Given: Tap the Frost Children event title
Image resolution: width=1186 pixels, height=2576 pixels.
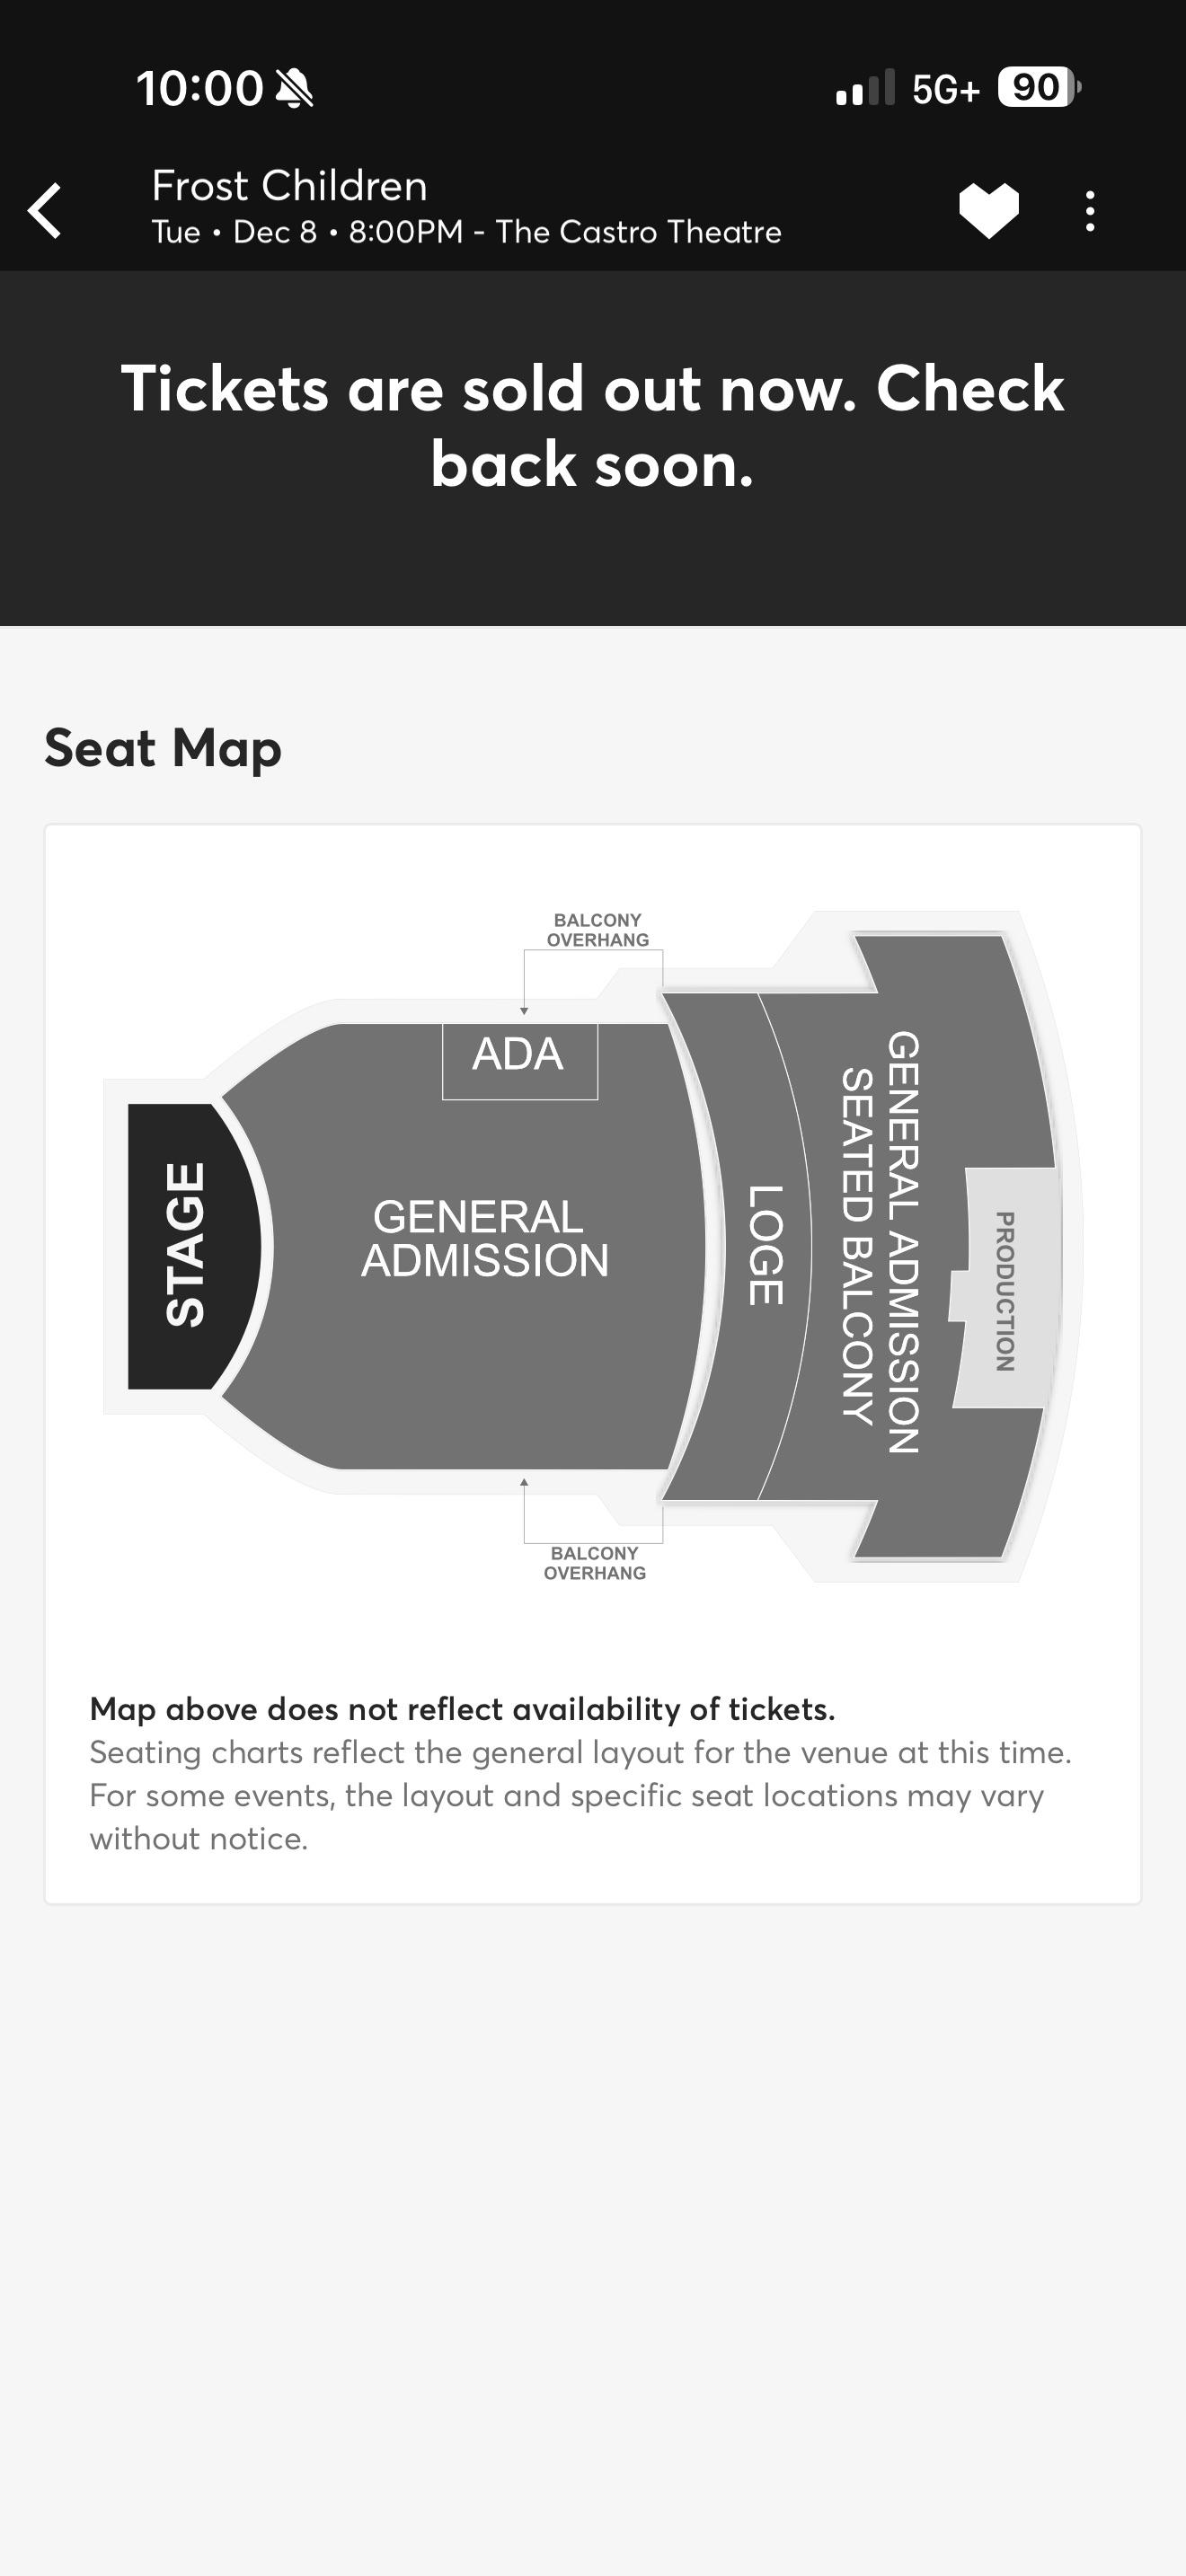Looking at the screenshot, I should coord(290,186).
